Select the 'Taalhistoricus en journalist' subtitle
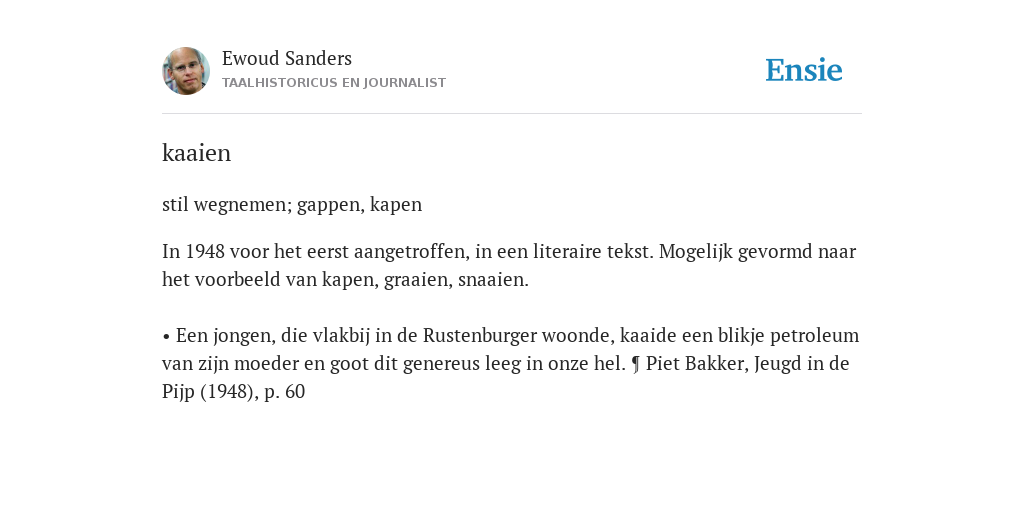This screenshot has width=1024, height=512. point(334,83)
